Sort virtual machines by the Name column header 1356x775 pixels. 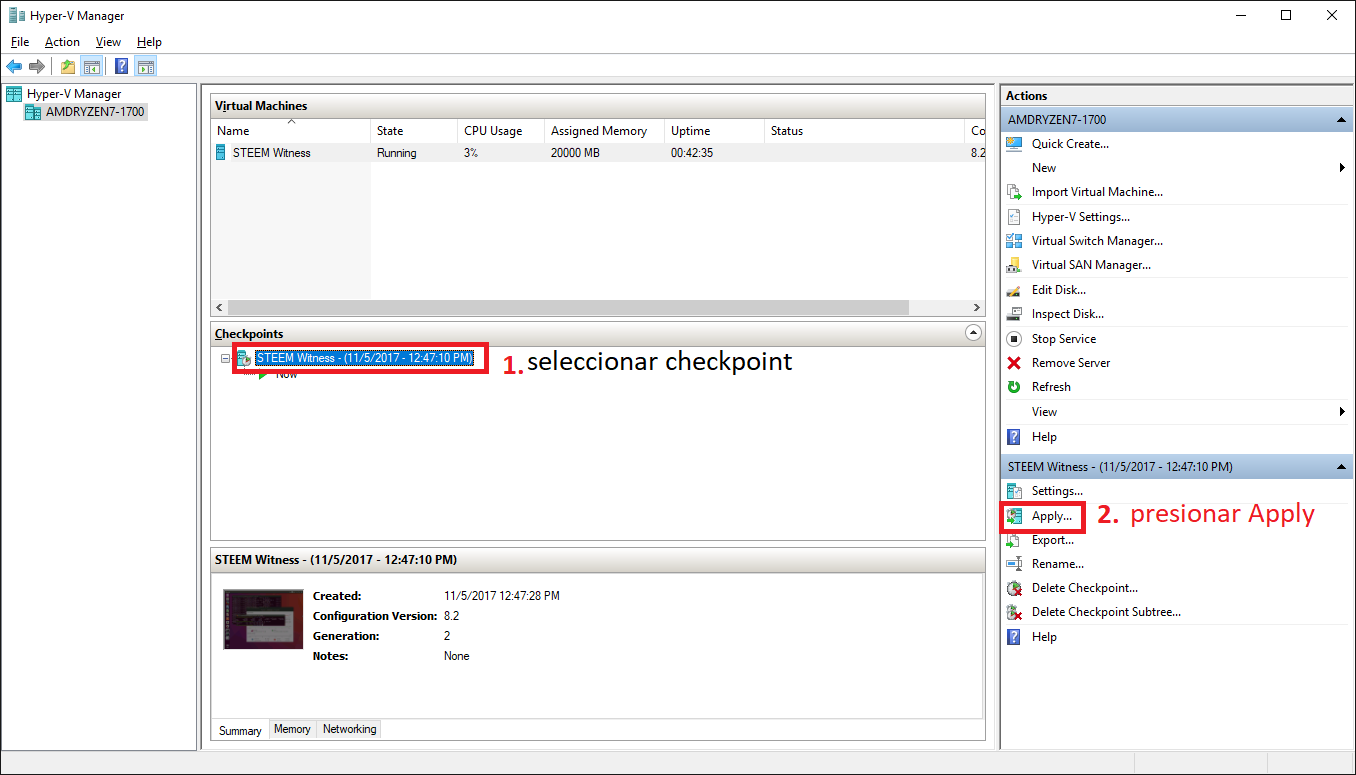291,131
